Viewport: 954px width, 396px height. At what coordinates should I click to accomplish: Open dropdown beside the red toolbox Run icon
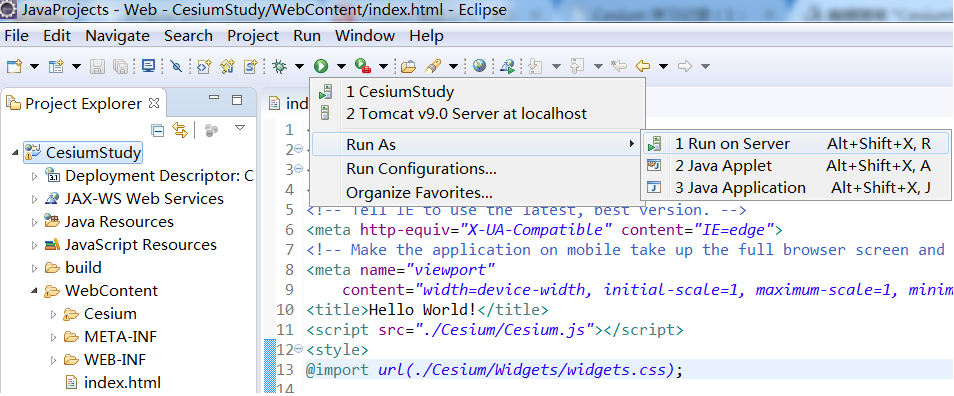(x=383, y=66)
